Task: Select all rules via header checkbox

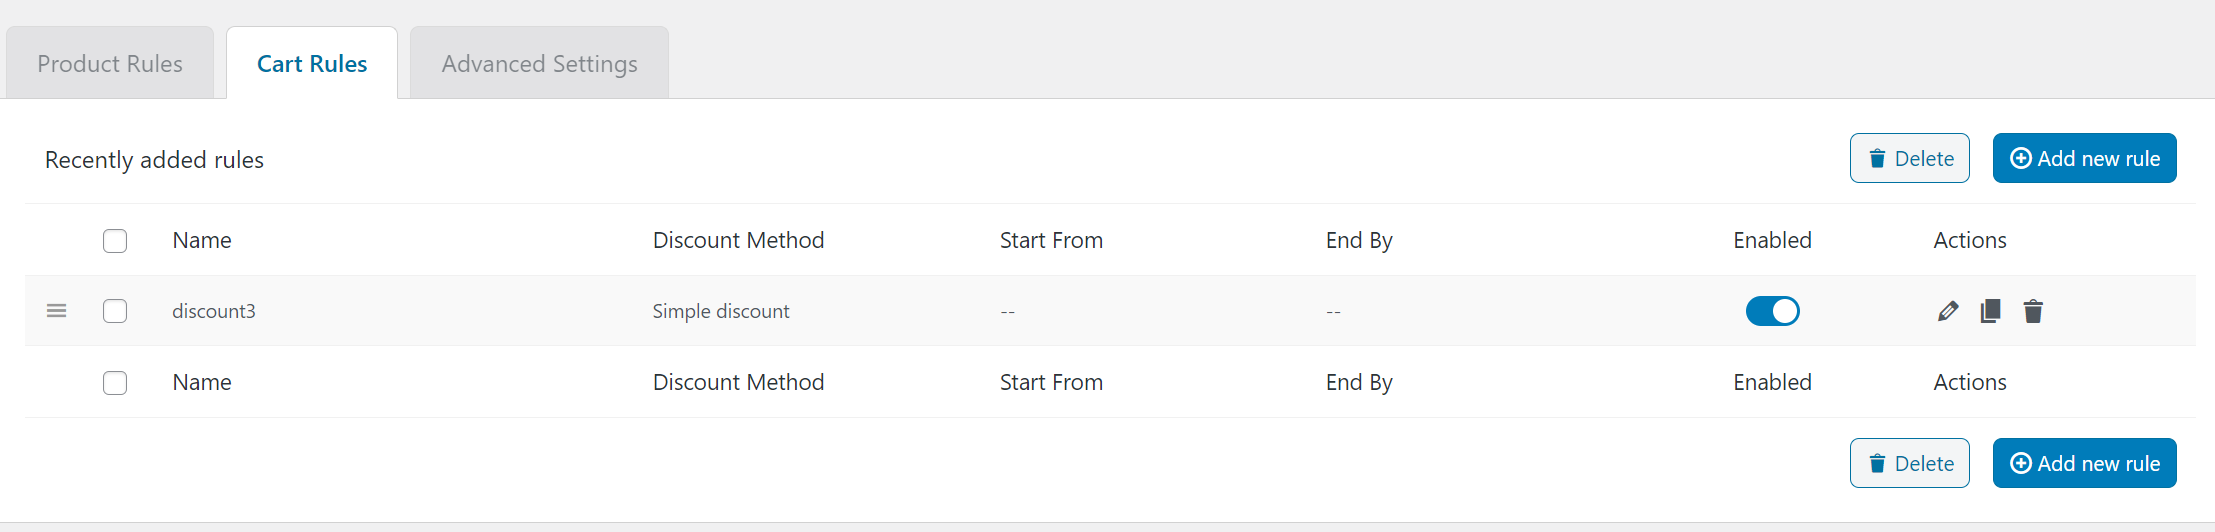Action: [x=115, y=241]
